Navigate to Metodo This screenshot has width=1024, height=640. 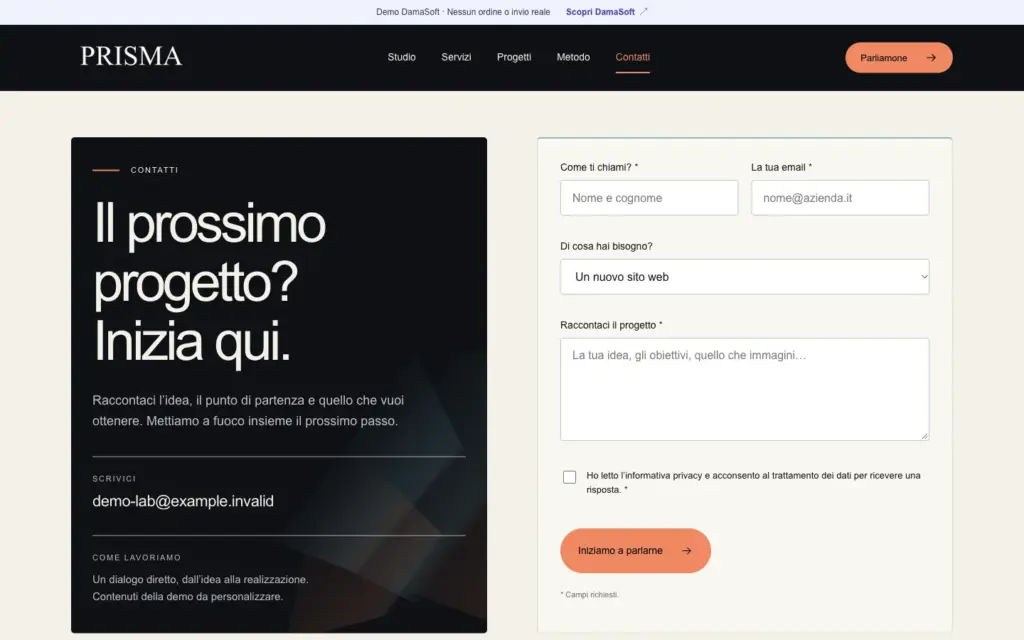pos(573,57)
